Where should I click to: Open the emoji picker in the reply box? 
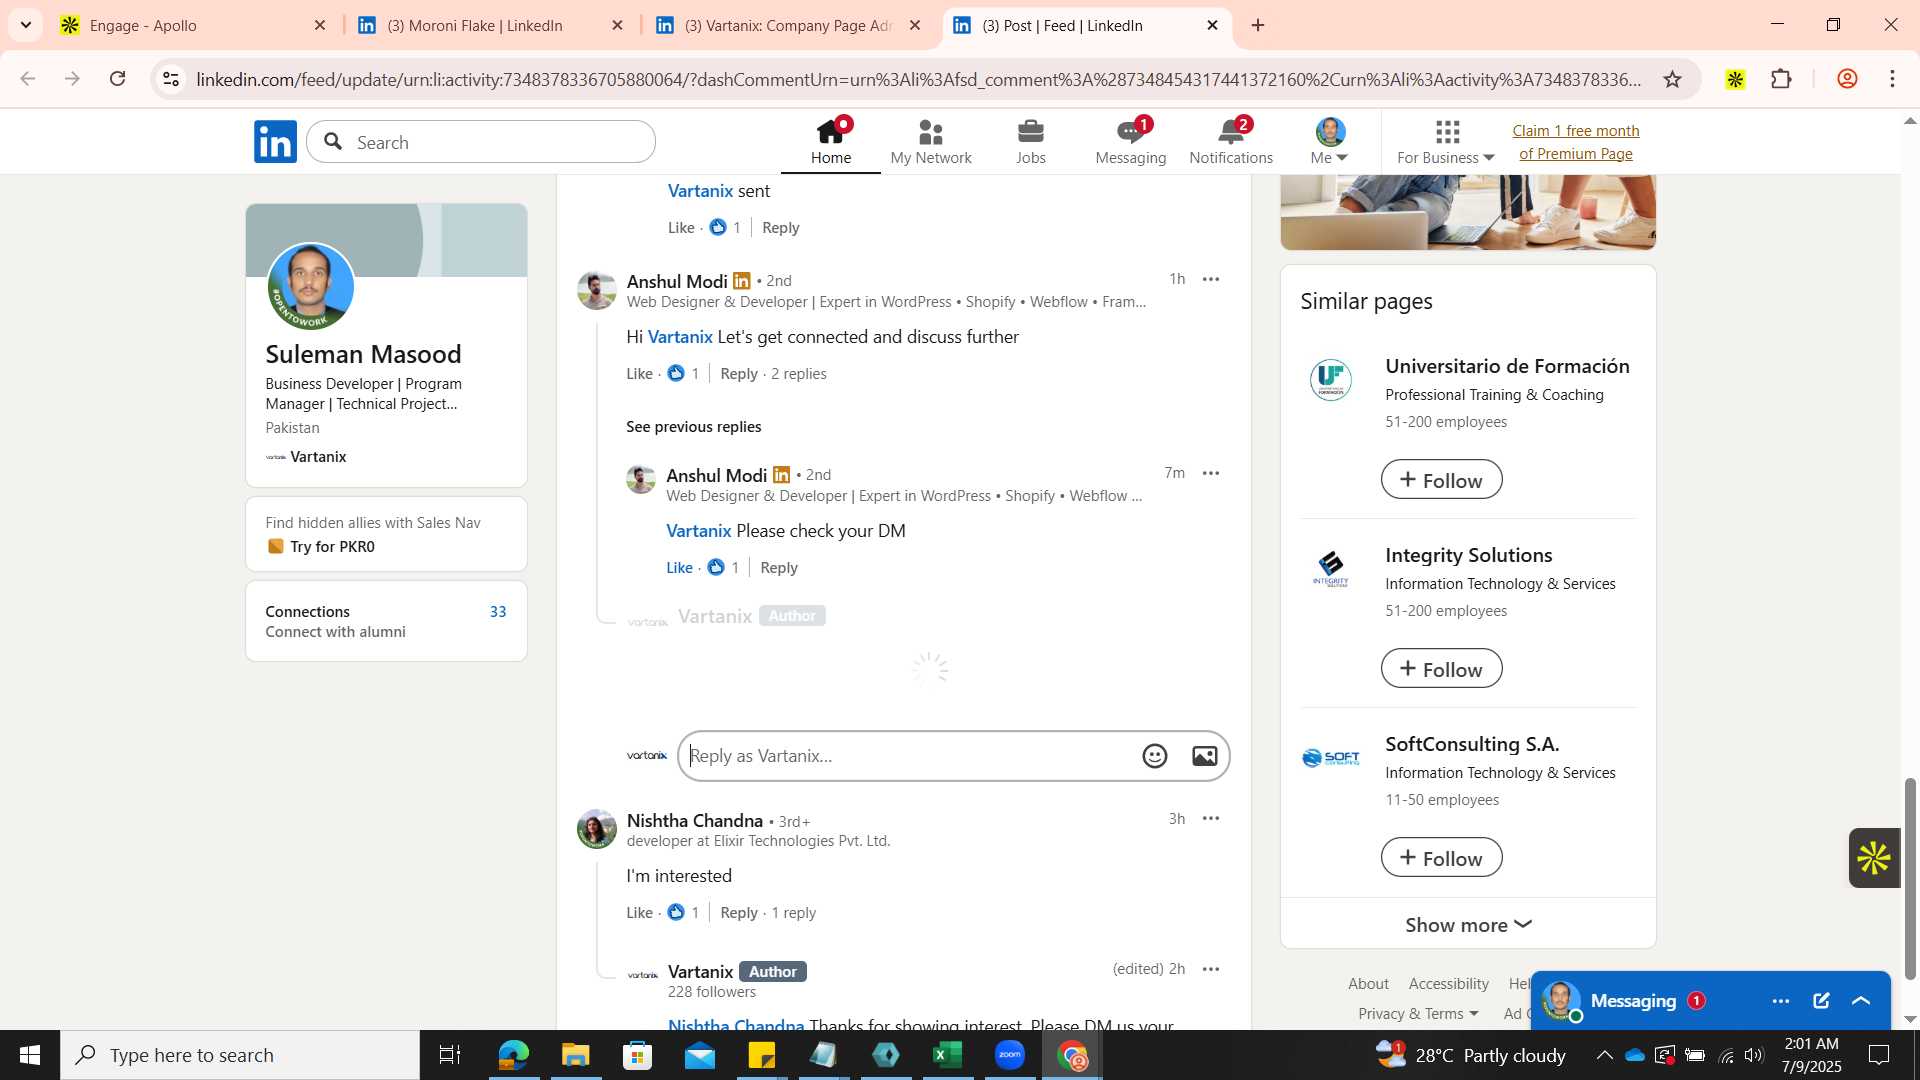click(1154, 756)
